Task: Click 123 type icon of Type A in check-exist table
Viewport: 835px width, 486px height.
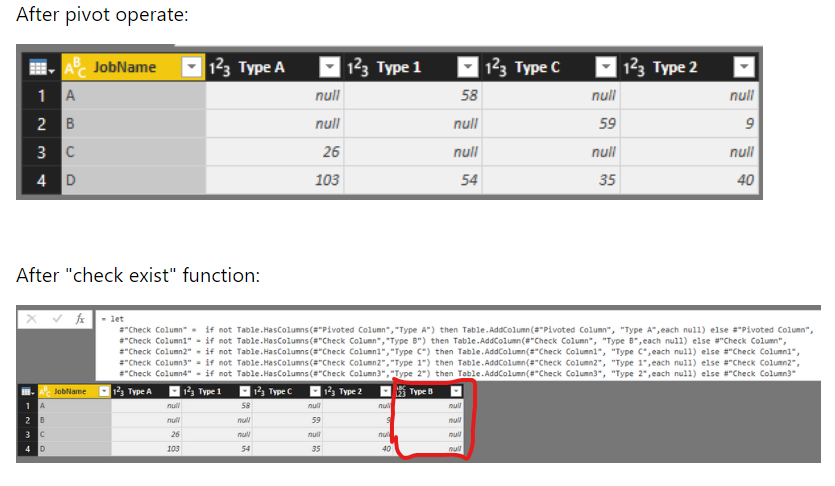Action: (x=118, y=391)
